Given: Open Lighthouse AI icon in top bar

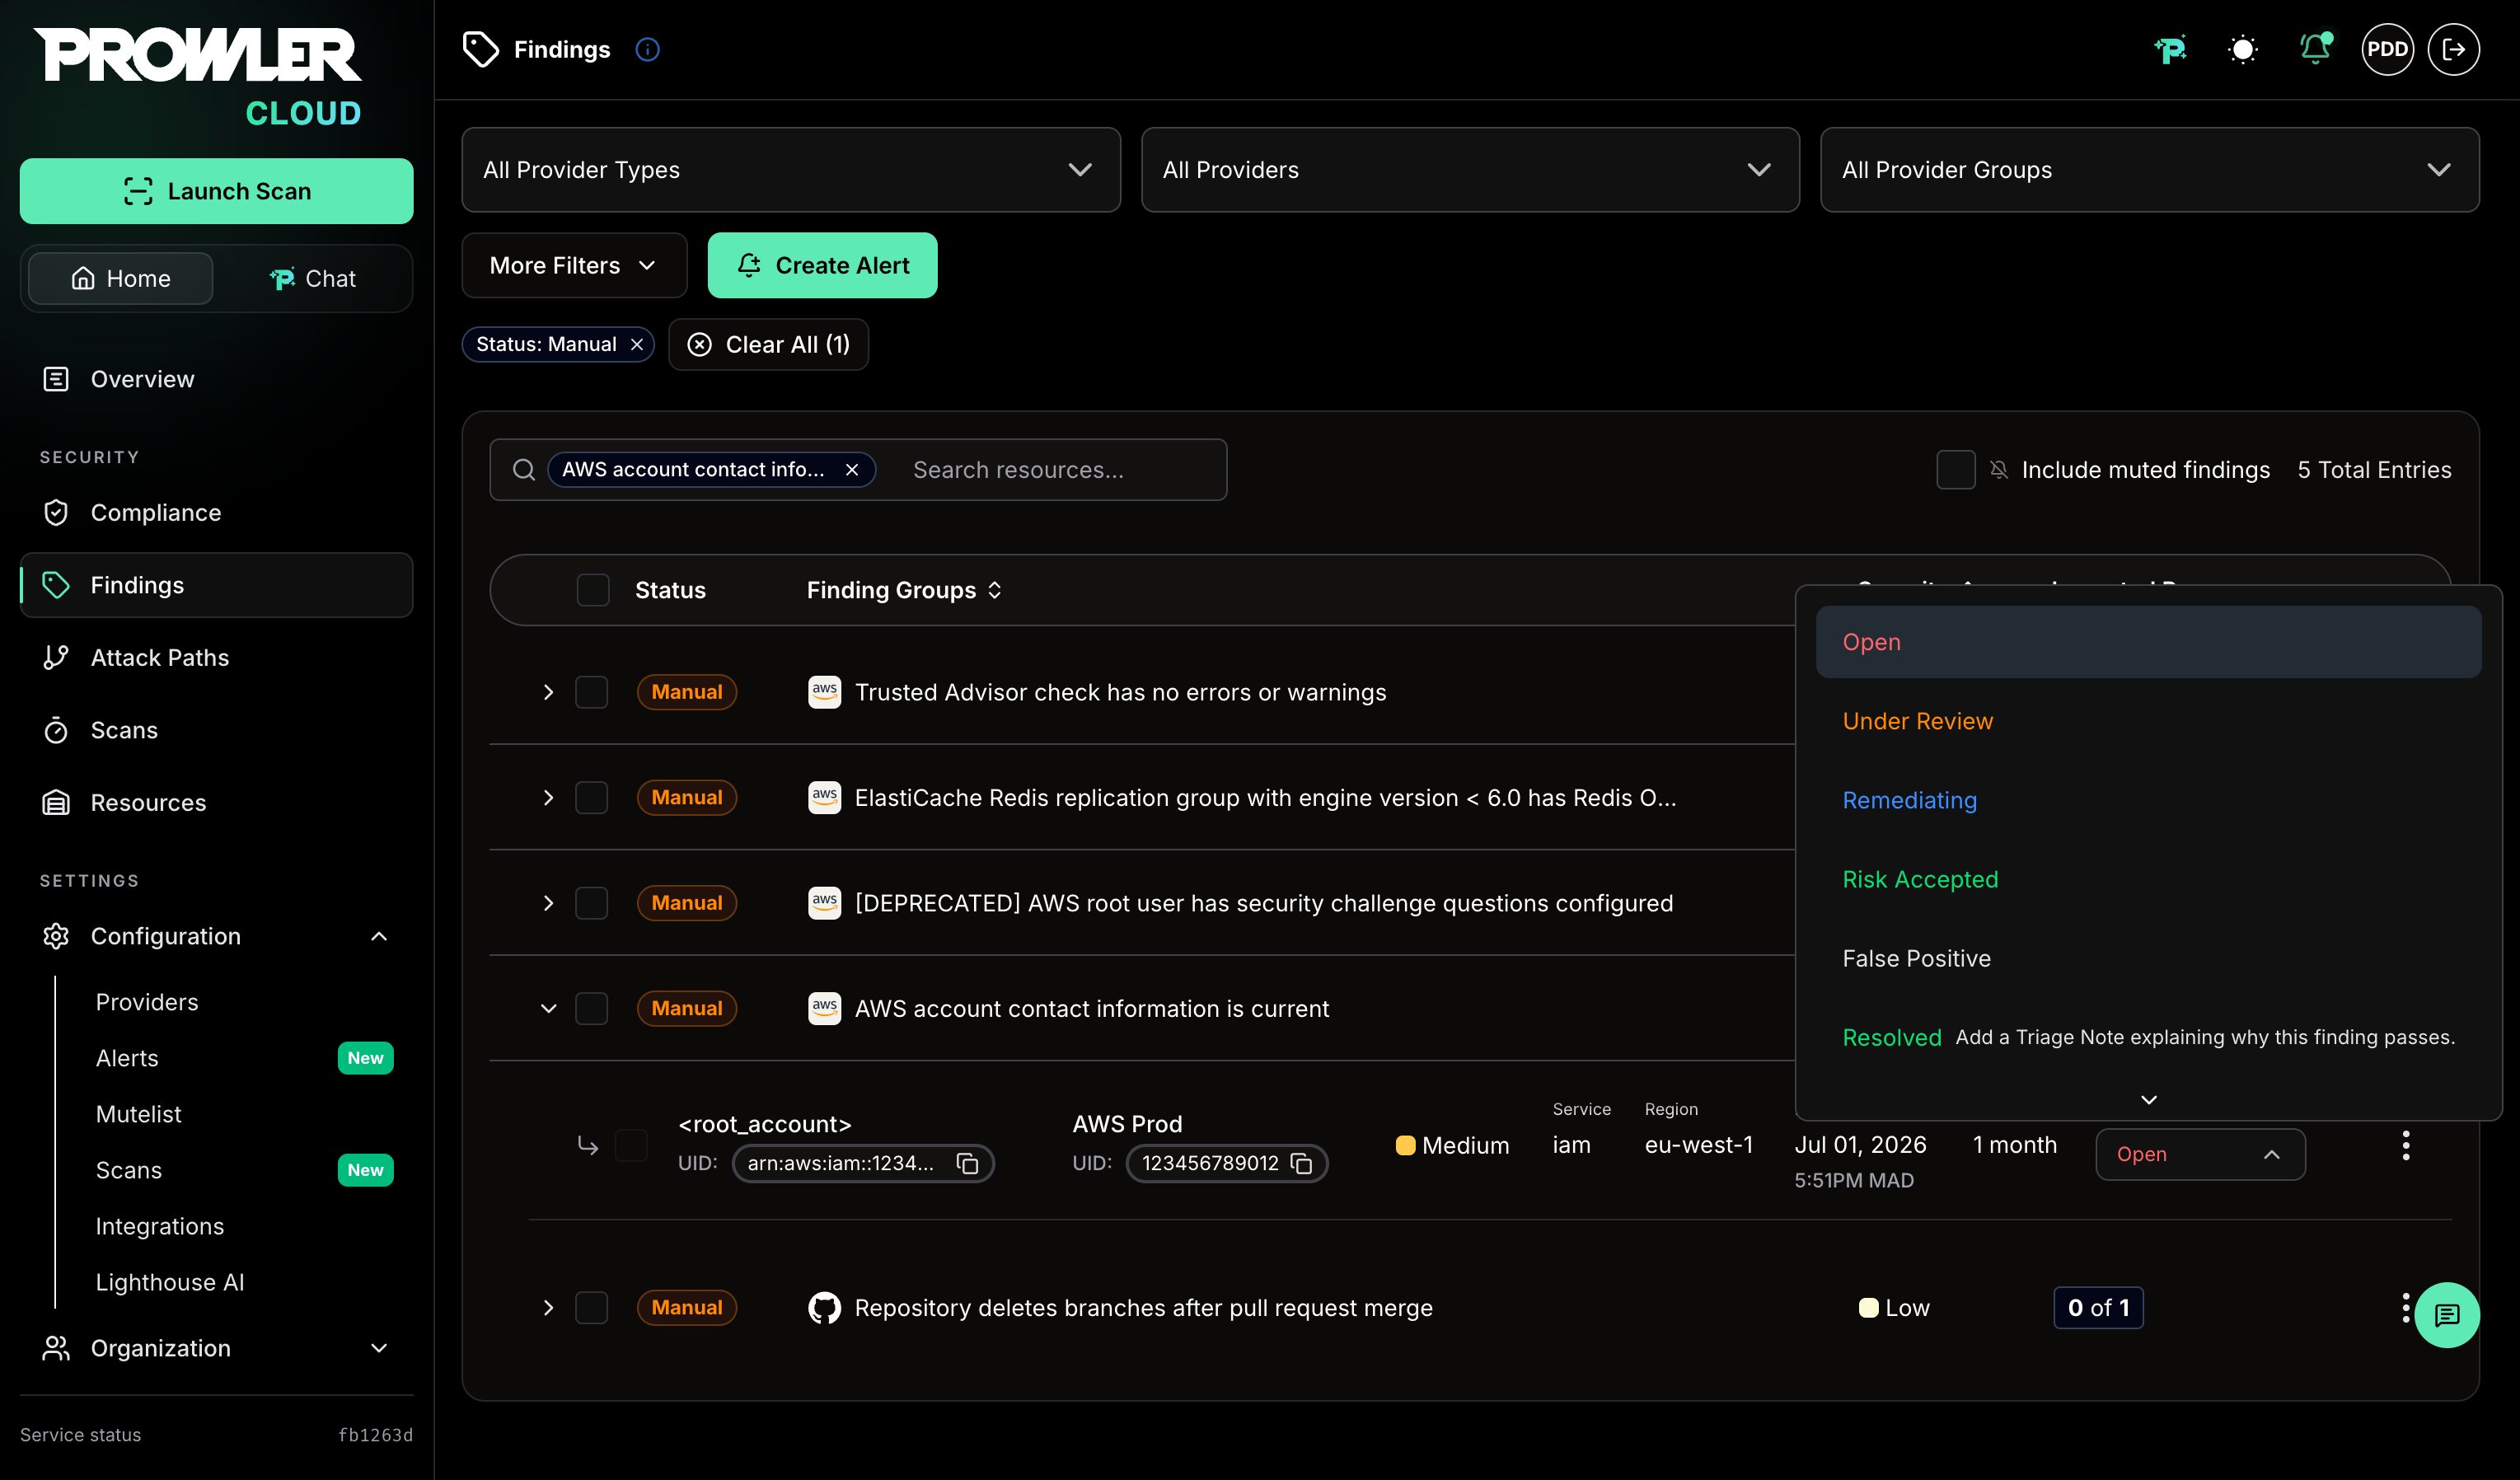Looking at the screenshot, I should tap(2170, 49).
